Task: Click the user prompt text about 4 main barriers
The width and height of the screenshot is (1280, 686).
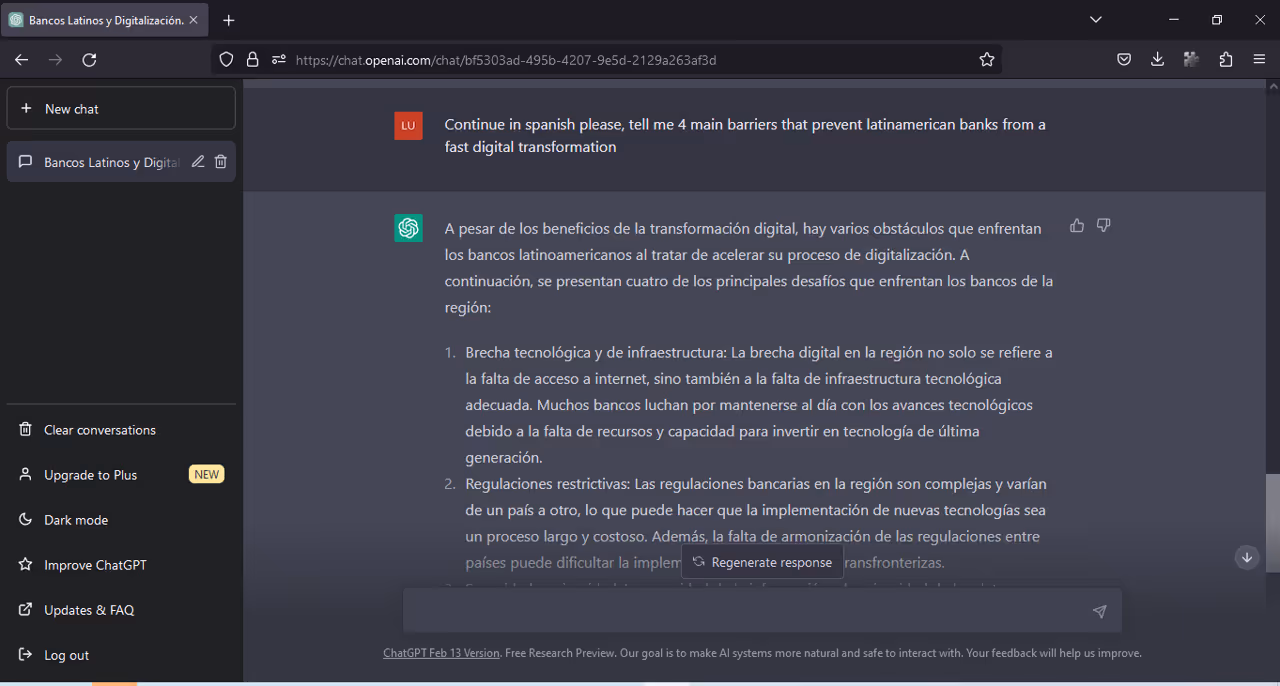Action: pos(745,136)
